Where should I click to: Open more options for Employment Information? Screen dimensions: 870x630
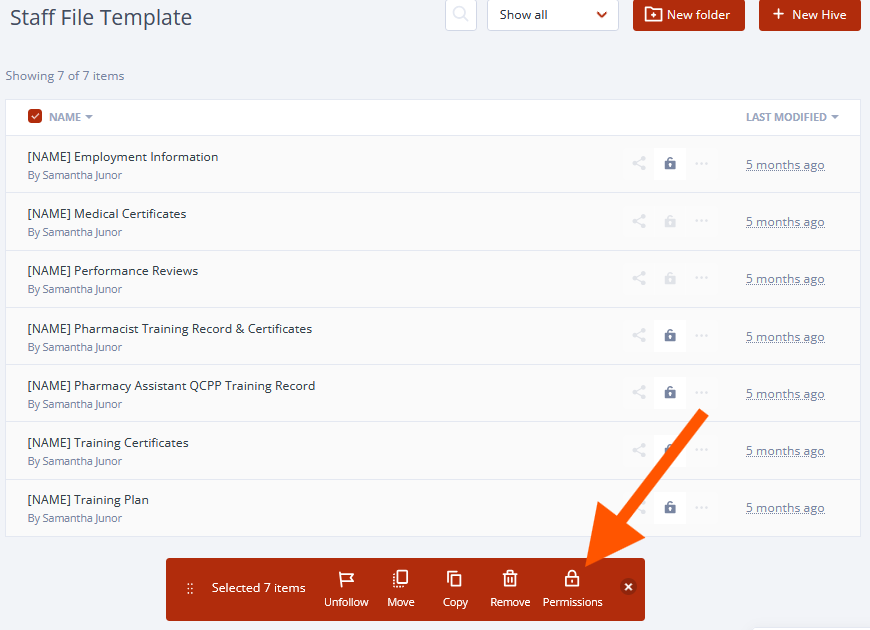coord(701,164)
